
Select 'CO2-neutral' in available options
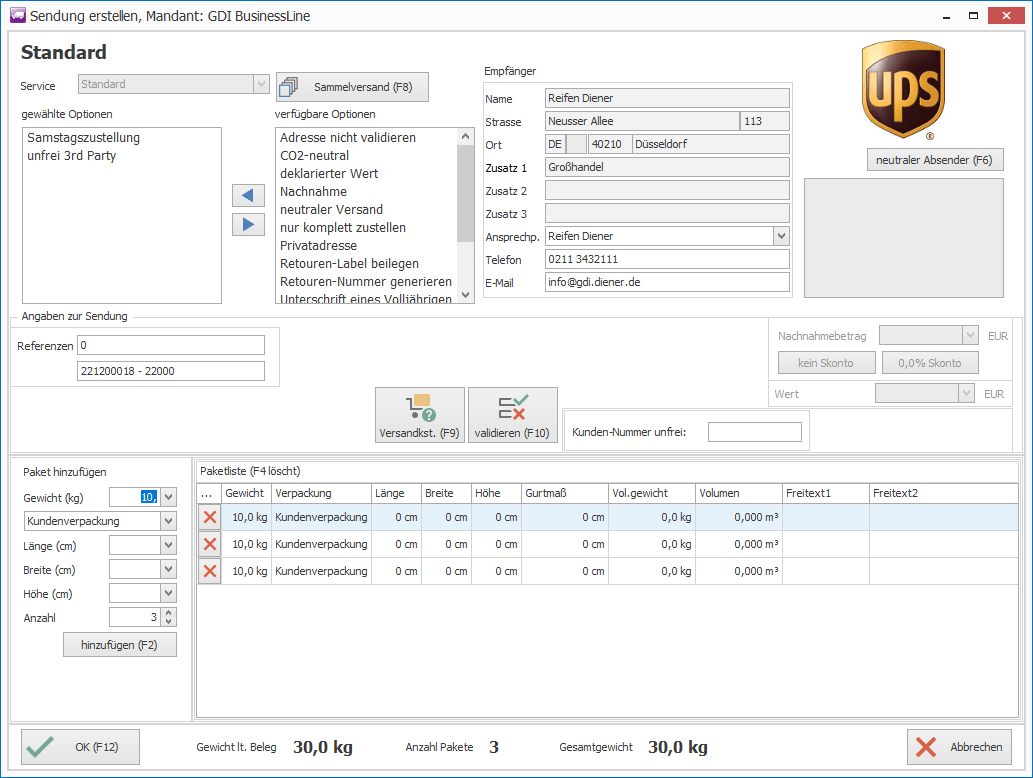[x=315, y=156]
